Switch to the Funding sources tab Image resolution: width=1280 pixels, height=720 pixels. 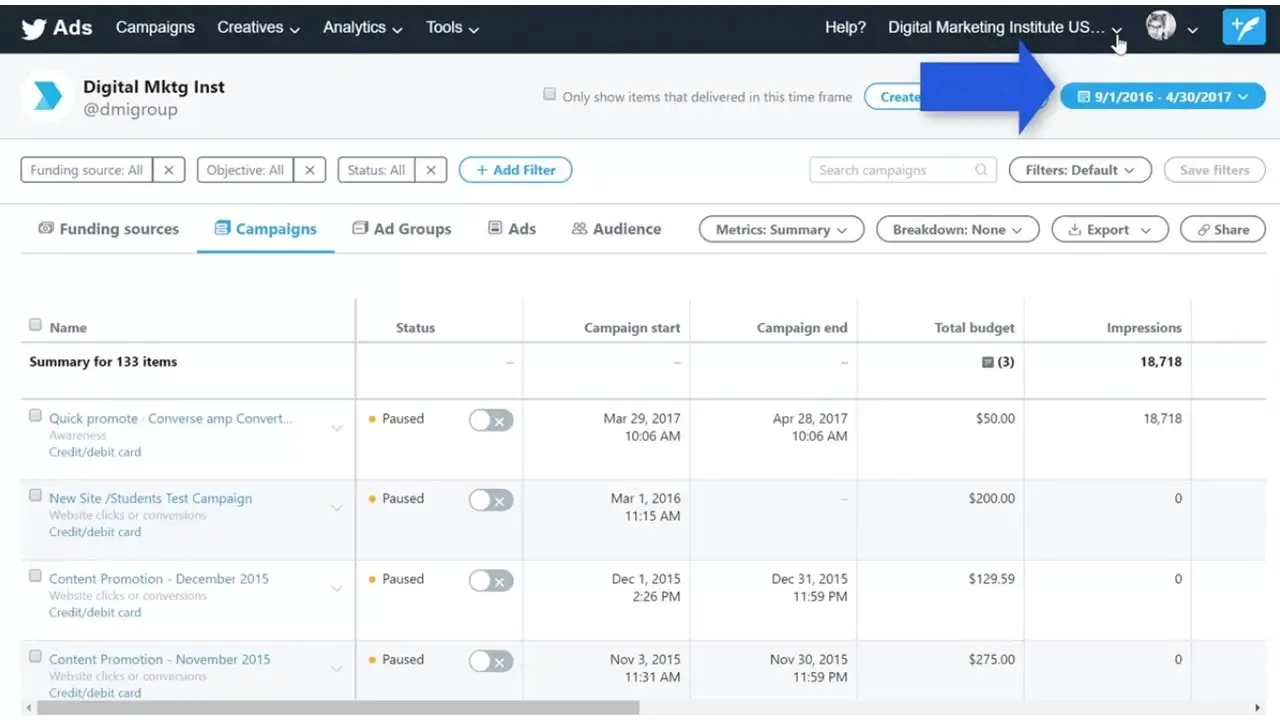point(109,229)
